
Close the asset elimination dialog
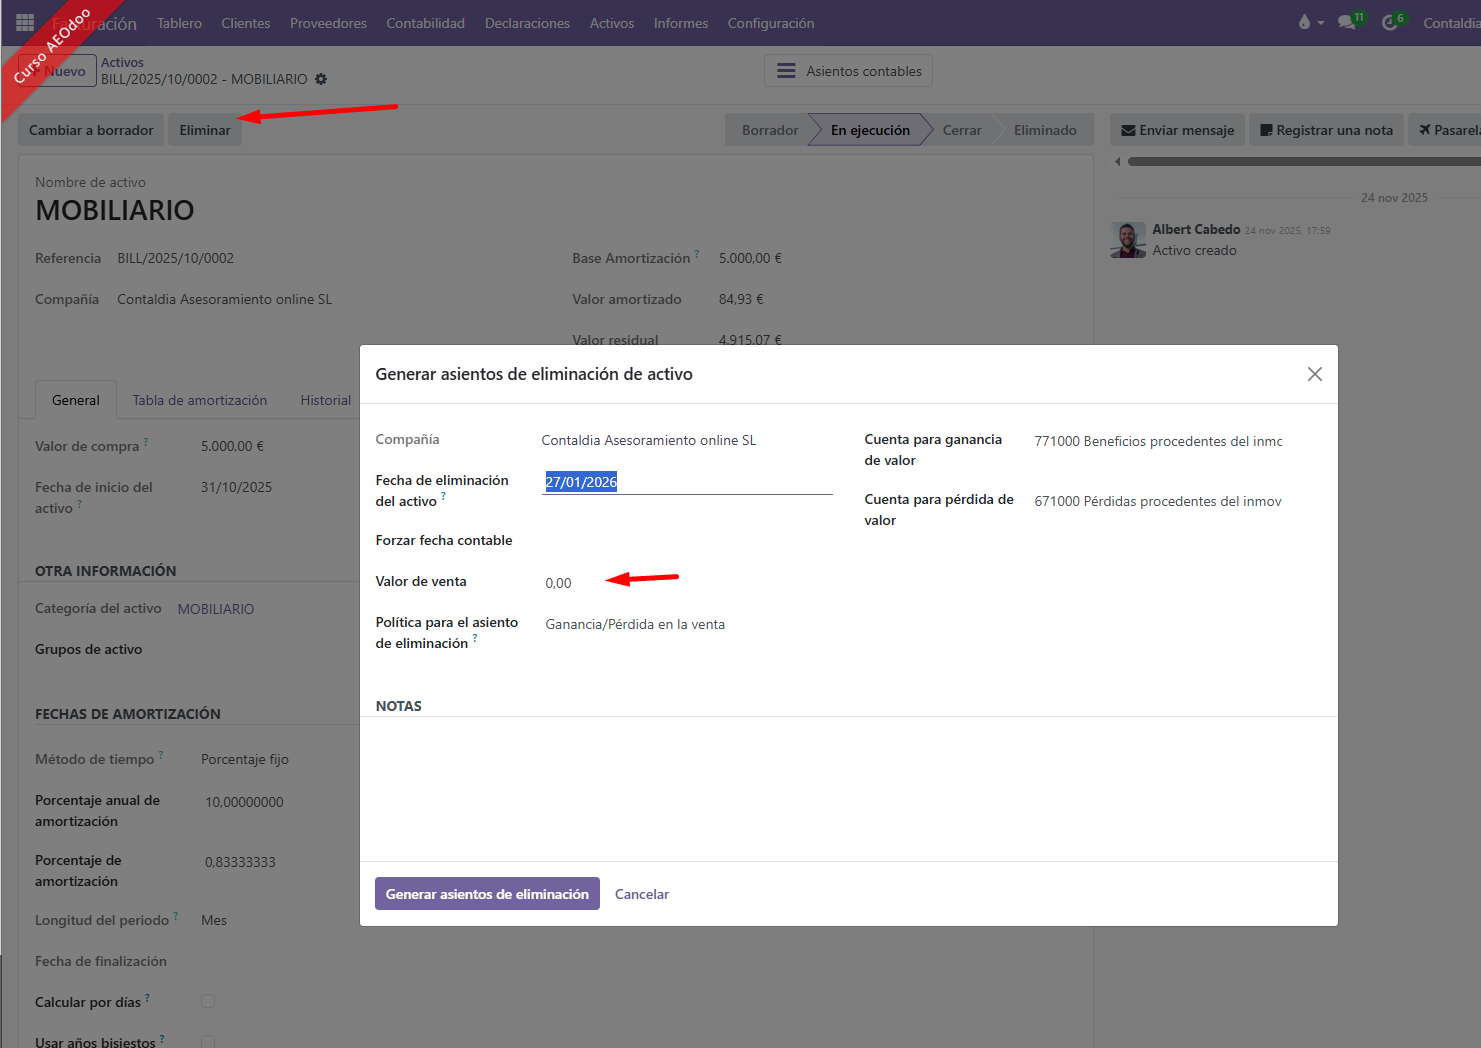point(1314,374)
